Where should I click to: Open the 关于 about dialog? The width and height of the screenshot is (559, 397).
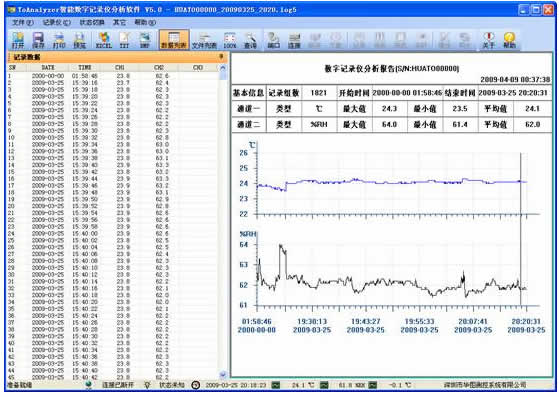(x=489, y=40)
